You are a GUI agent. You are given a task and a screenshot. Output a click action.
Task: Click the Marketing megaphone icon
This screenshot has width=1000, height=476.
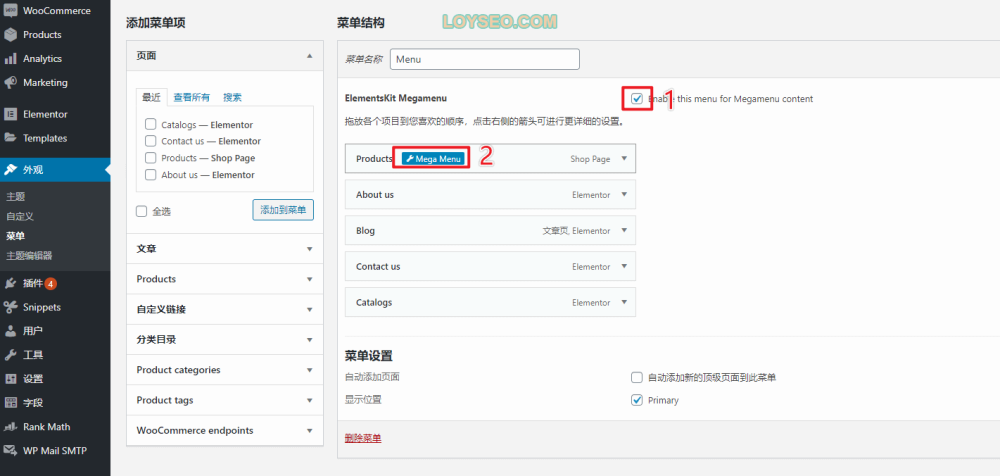tap(10, 83)
